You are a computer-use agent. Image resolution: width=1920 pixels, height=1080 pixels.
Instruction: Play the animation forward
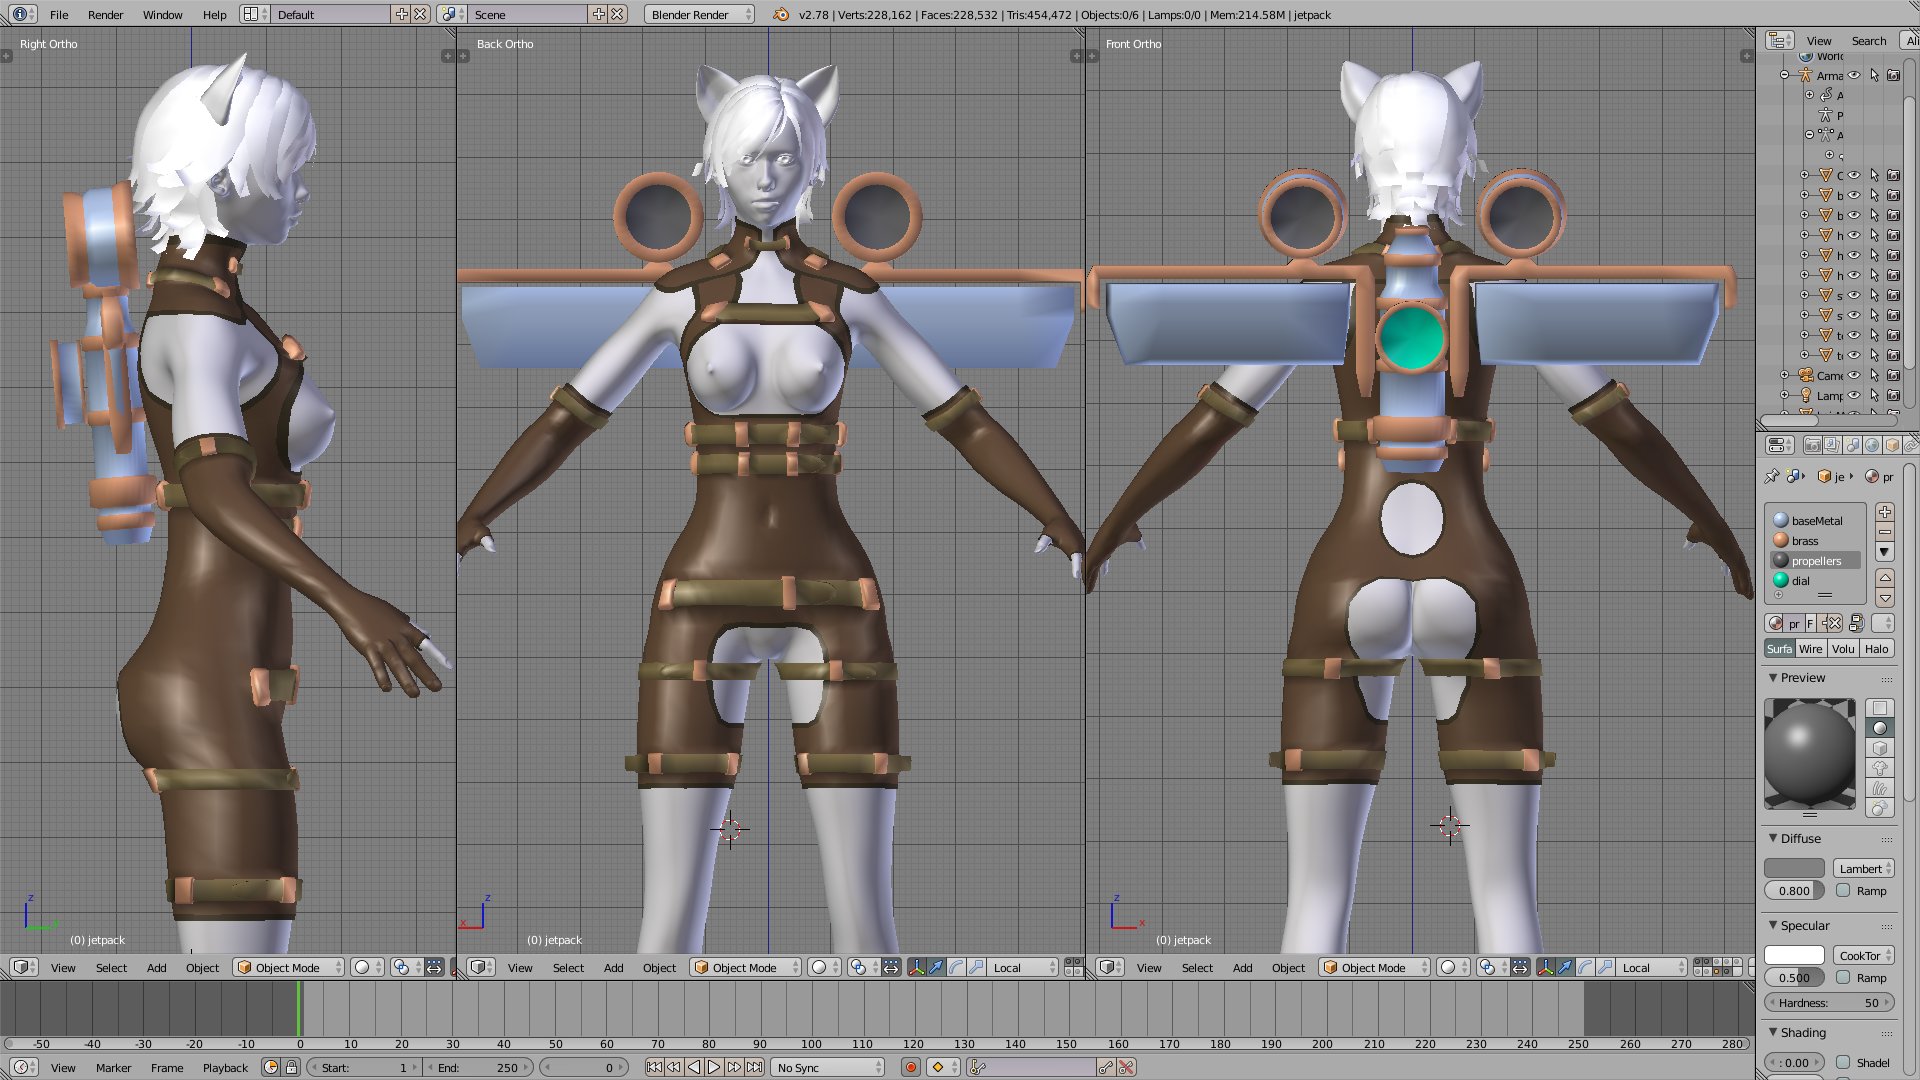point(714,1067)
